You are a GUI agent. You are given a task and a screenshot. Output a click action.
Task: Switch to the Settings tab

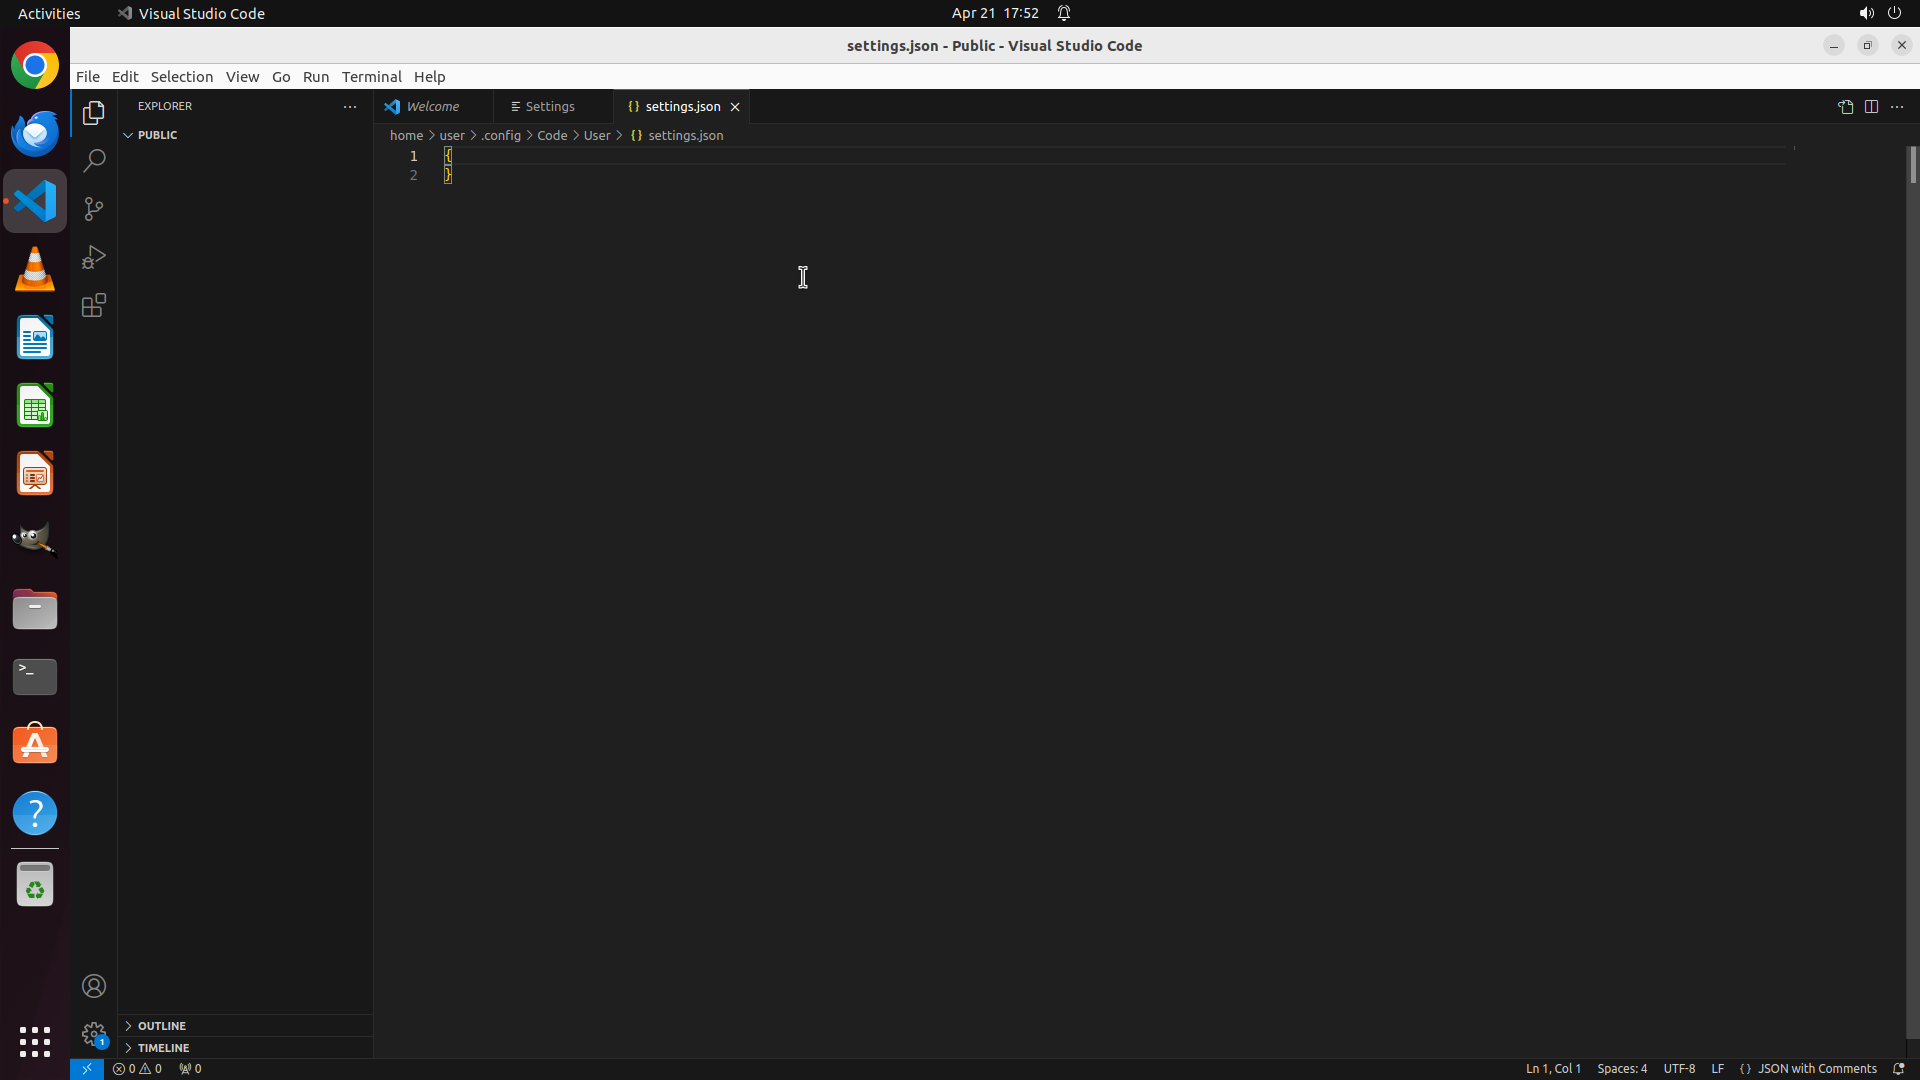click(549, 106)
